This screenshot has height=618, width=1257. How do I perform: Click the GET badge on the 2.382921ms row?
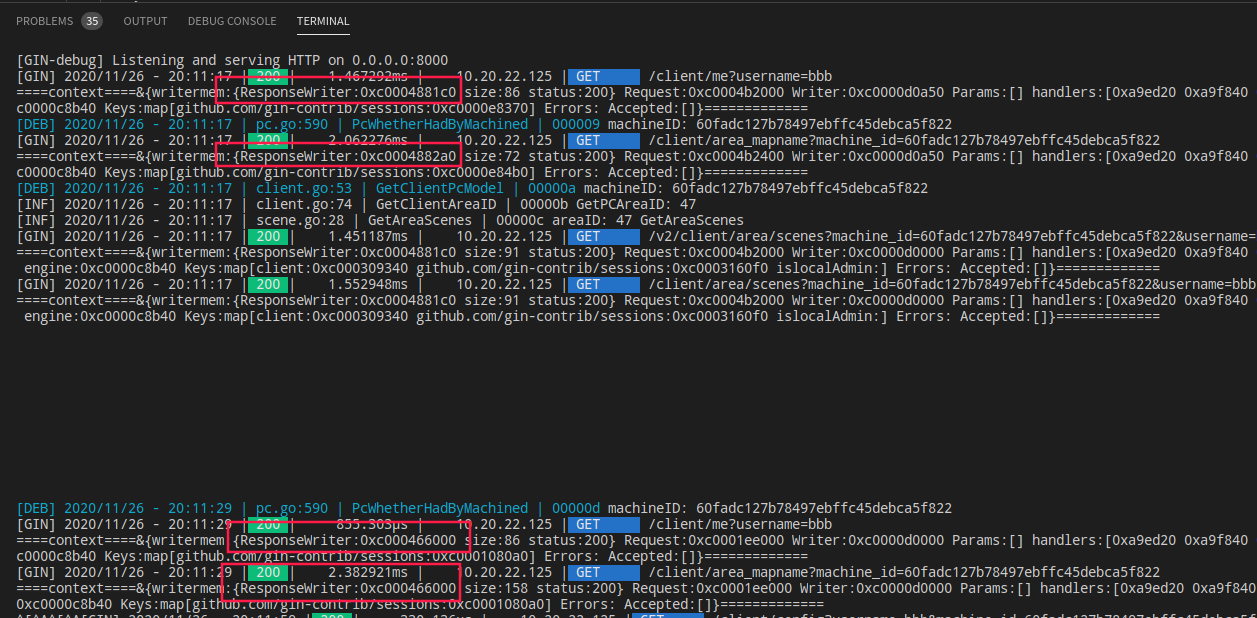click(x=604, y=572)
